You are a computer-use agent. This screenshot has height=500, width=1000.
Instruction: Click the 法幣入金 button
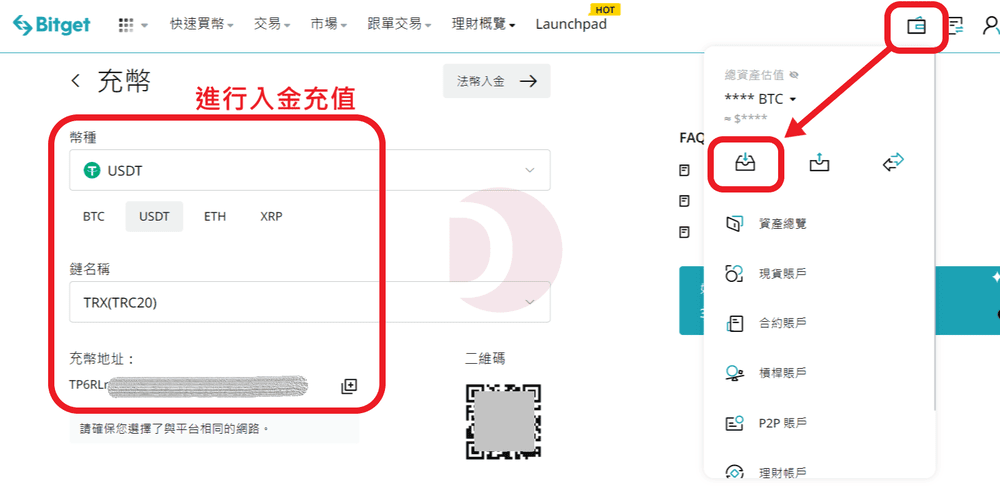click(x=497, y=81)
